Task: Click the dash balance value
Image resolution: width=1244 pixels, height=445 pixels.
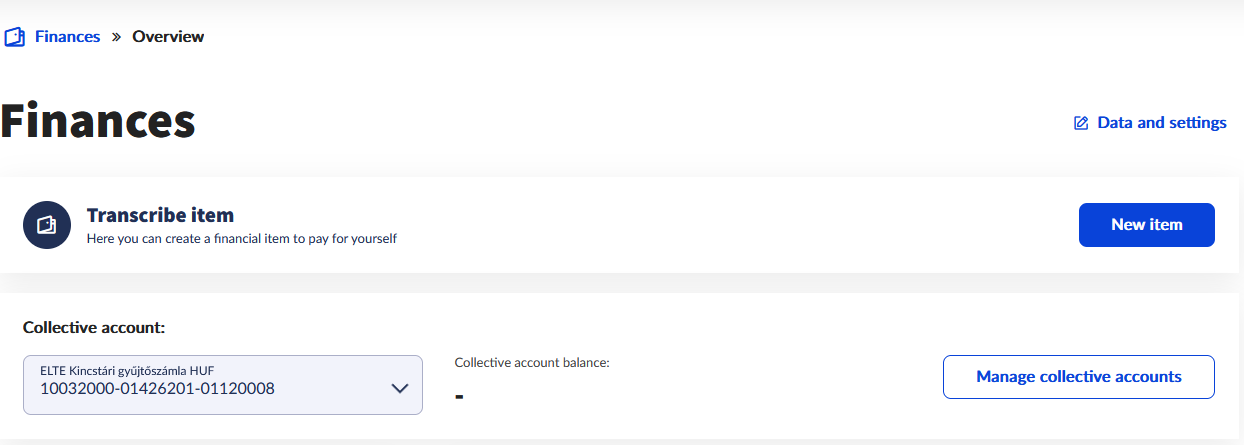Action: click(459, 397)
